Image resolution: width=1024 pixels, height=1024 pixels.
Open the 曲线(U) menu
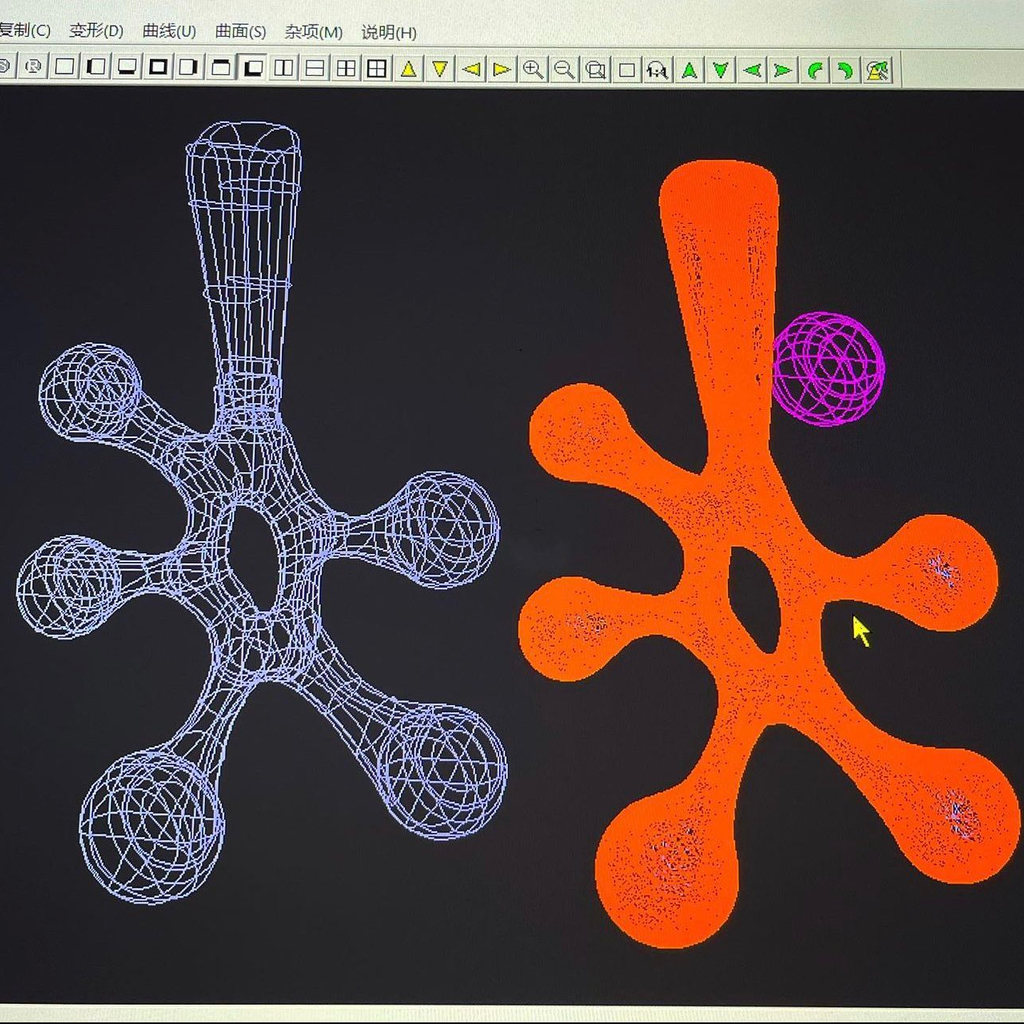point(169,31)
